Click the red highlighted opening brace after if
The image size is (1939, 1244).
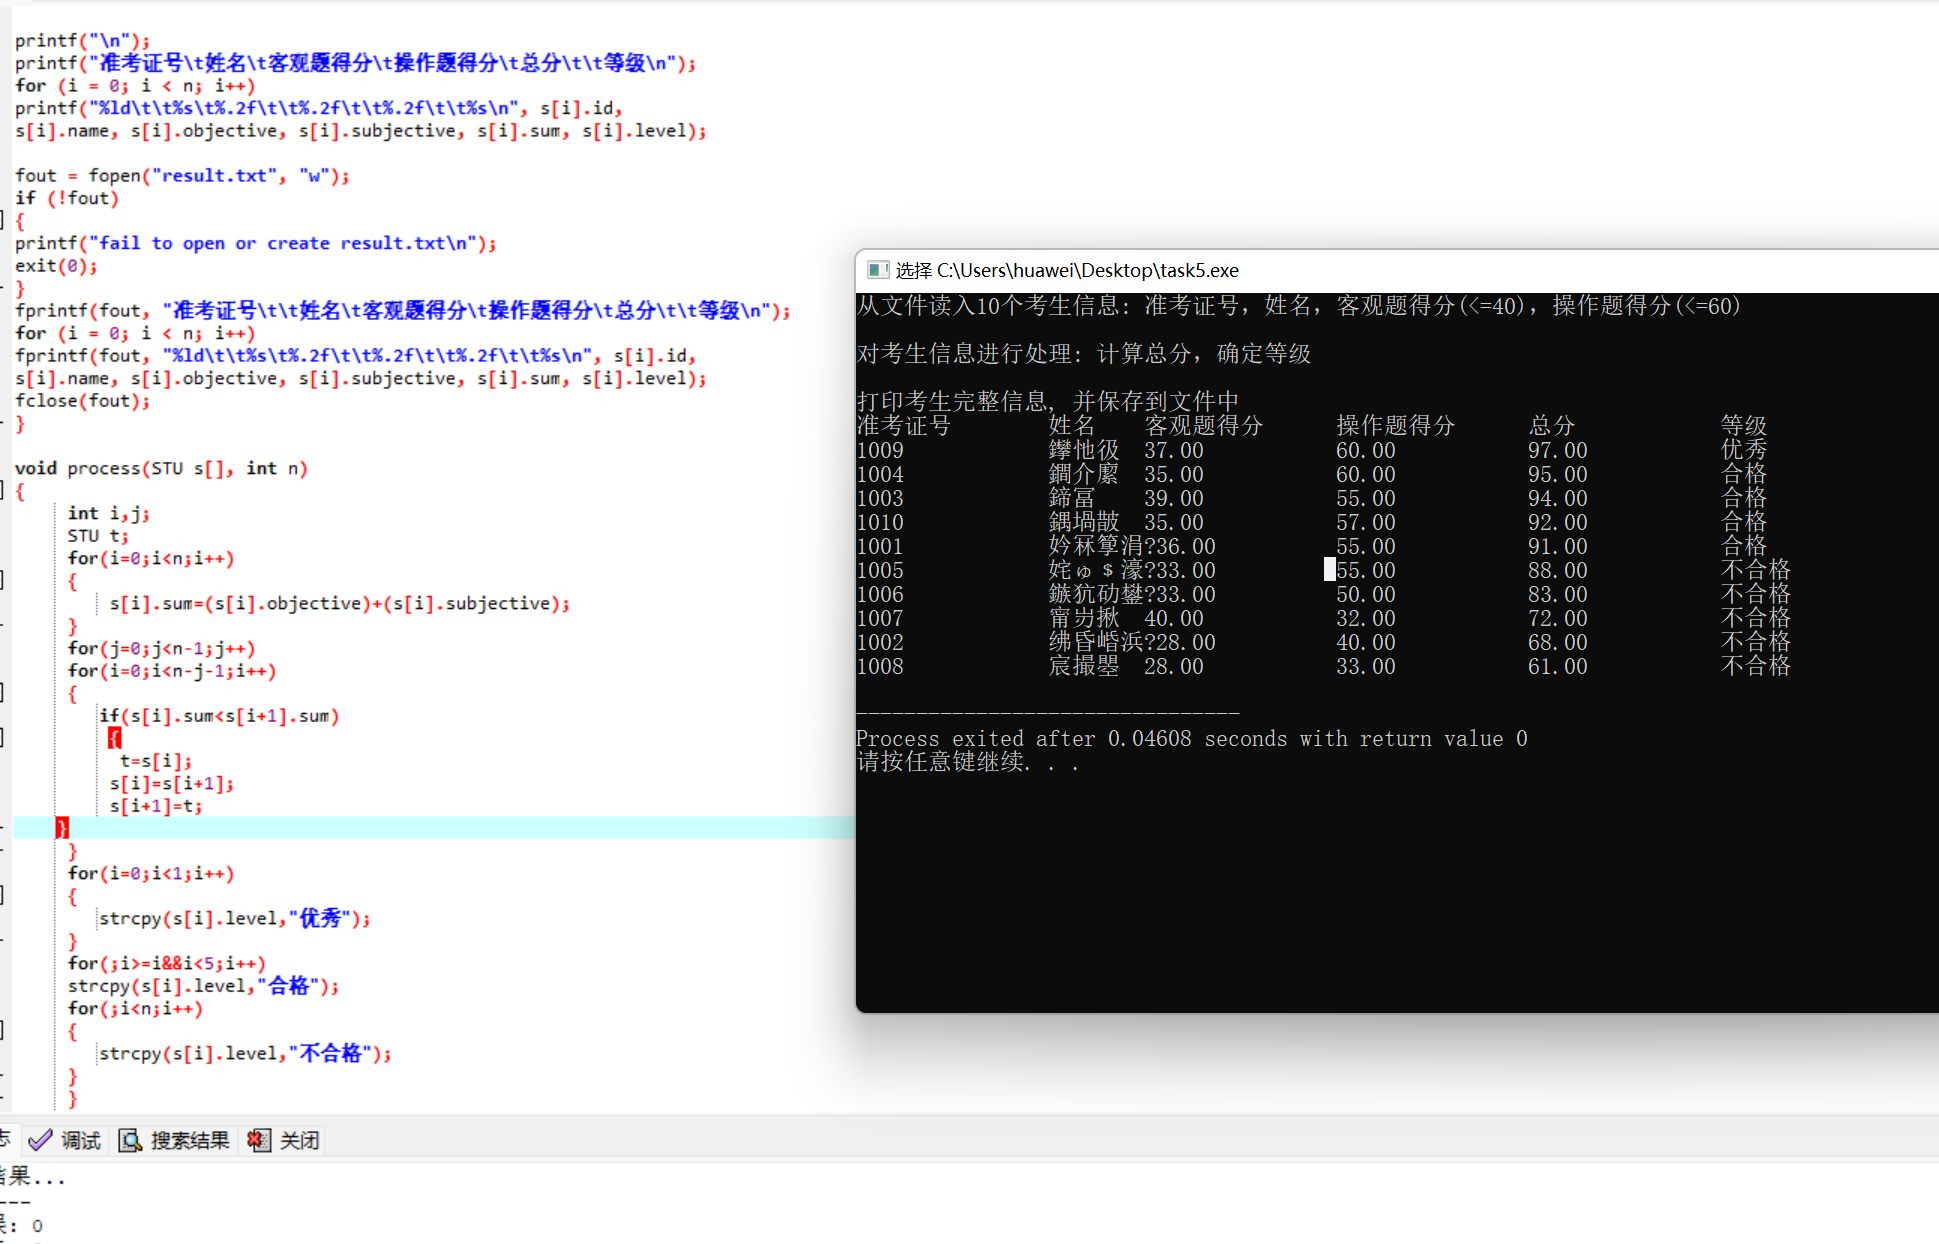115,738
